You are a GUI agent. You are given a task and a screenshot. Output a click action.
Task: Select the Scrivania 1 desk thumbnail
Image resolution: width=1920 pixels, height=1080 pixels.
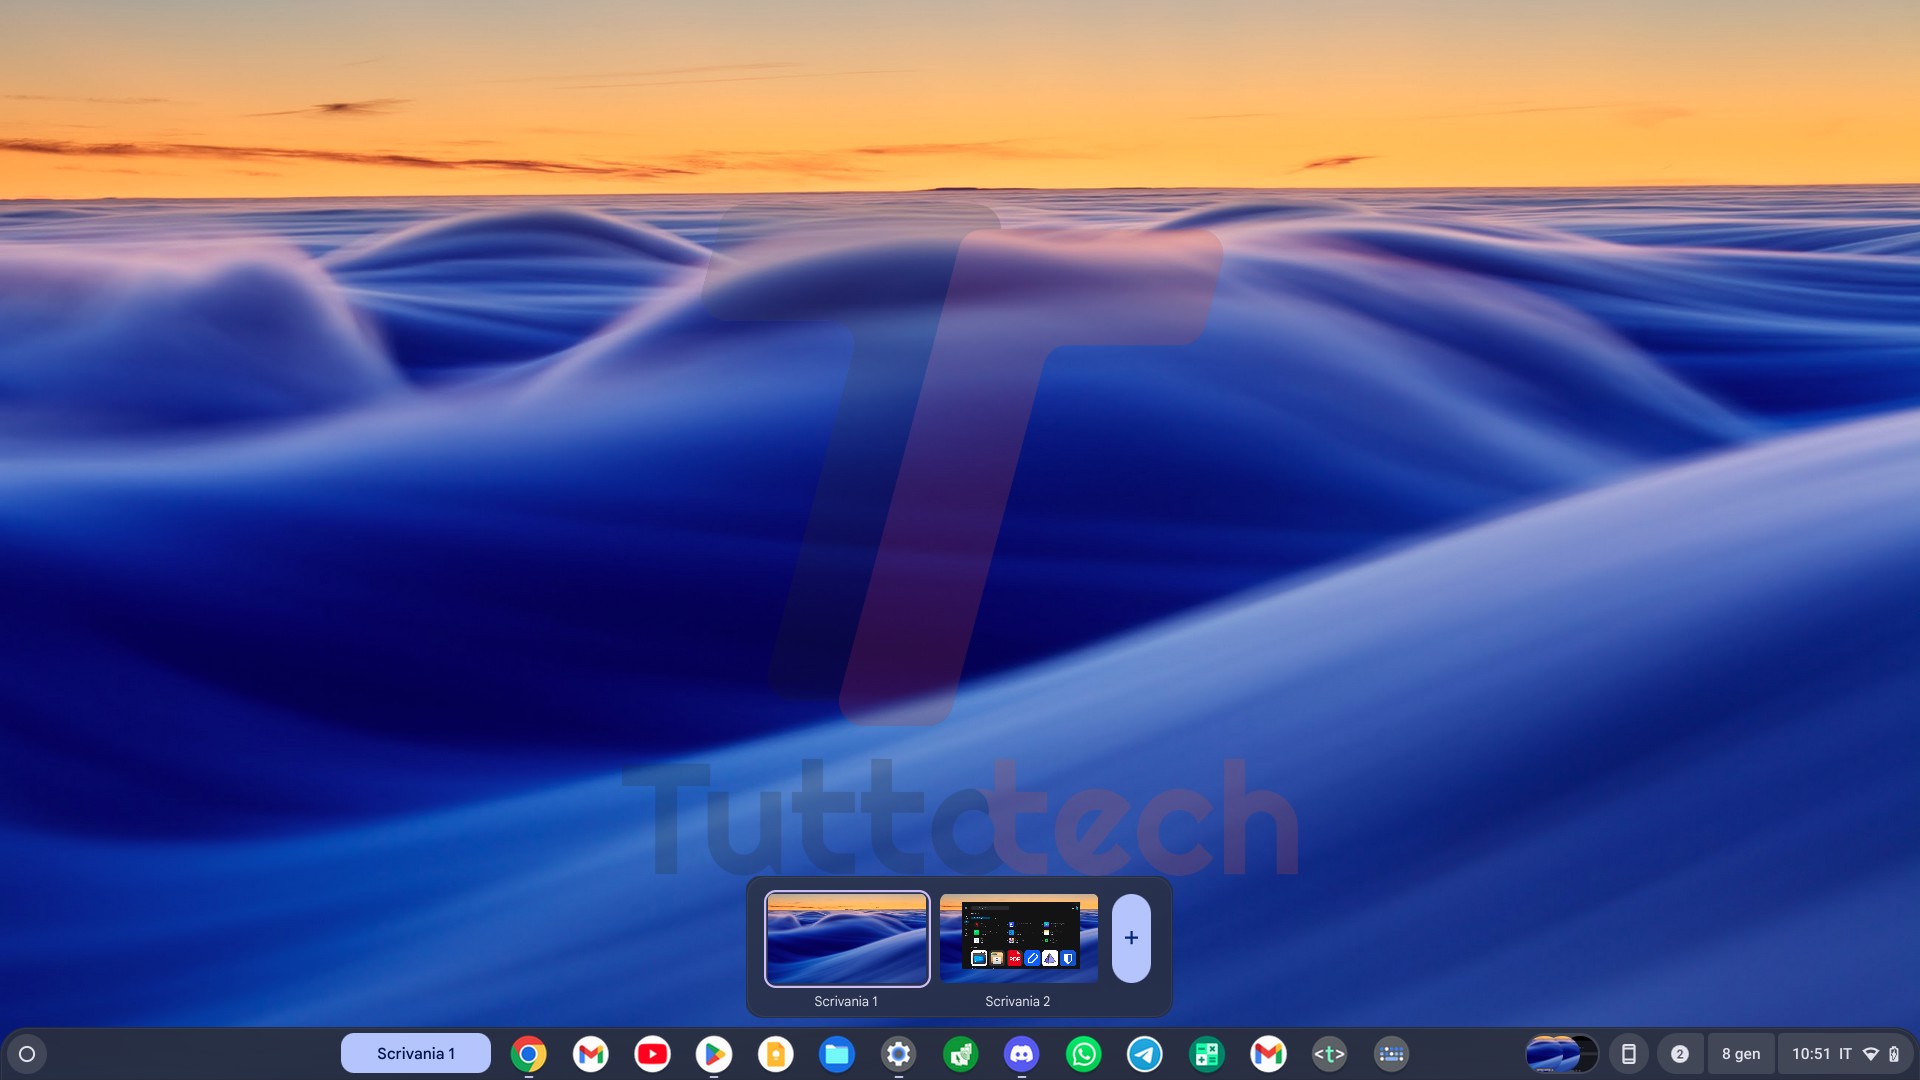(847, 938)
